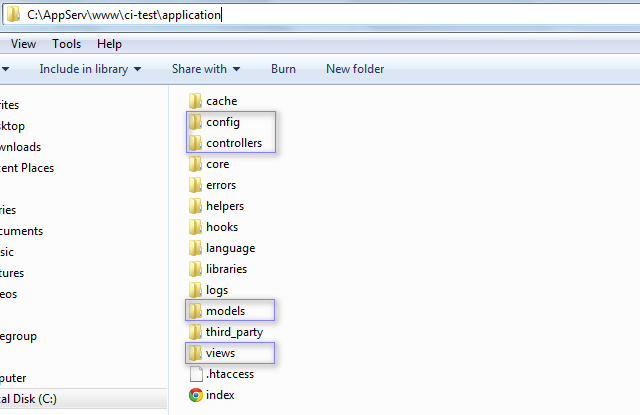Create a New folder
The height and width of the screenshot is (415, 640).
click(x=355, y=69)
